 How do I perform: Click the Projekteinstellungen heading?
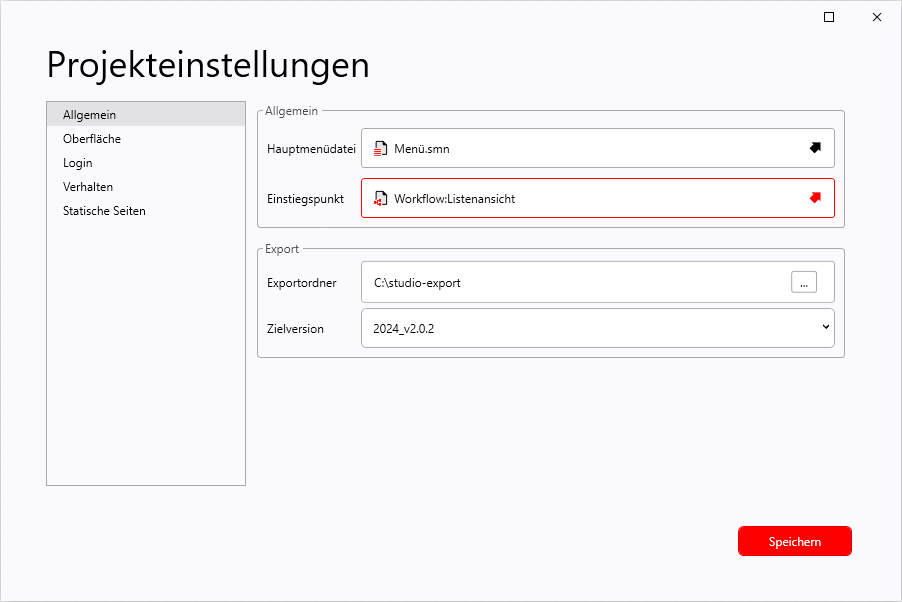(x=208, y=65)
